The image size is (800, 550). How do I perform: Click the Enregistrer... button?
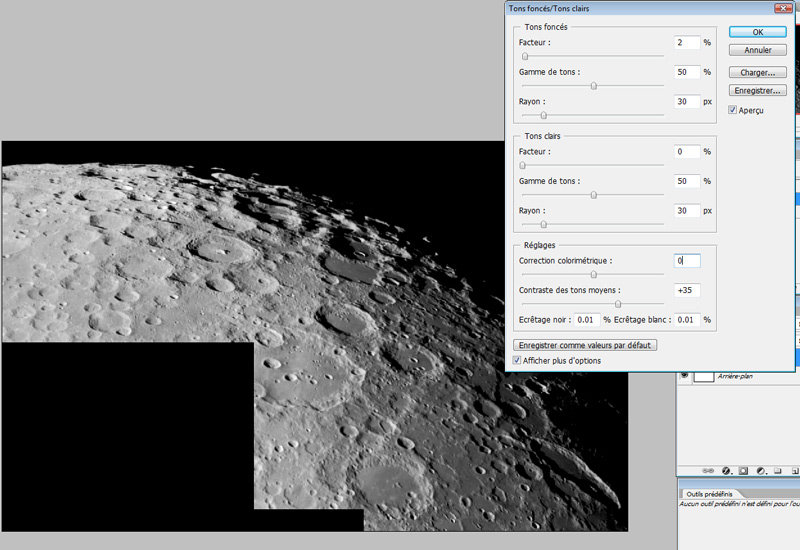758,90
